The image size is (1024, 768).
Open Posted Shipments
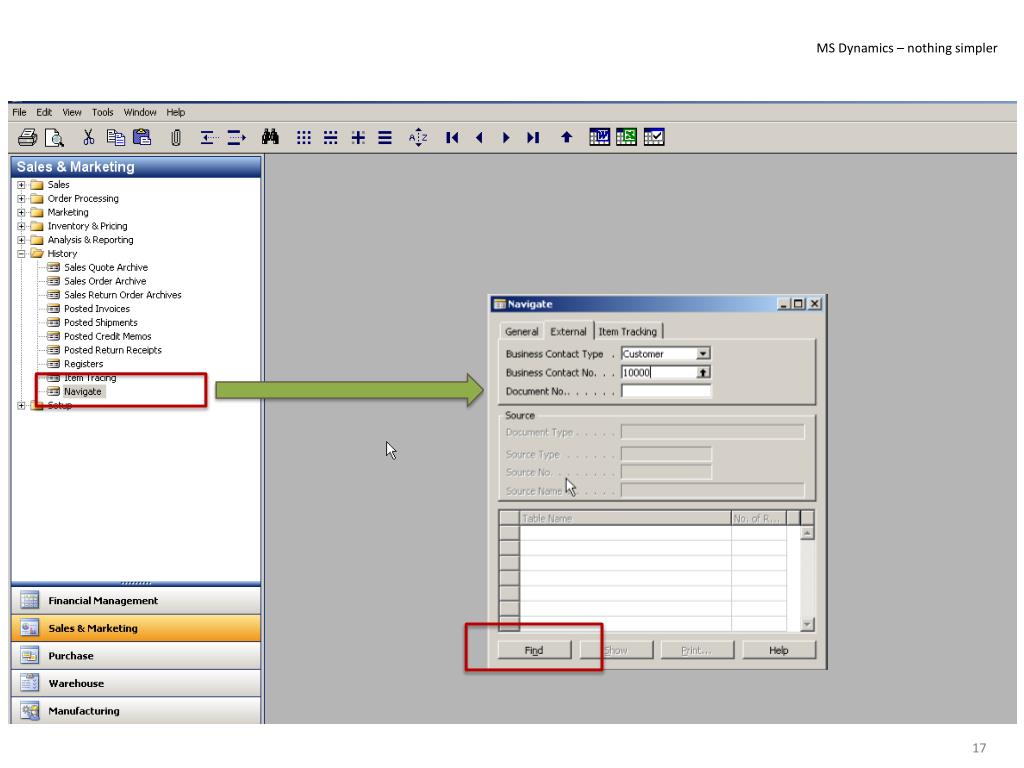pyautogui.click(x=101, y=322)
